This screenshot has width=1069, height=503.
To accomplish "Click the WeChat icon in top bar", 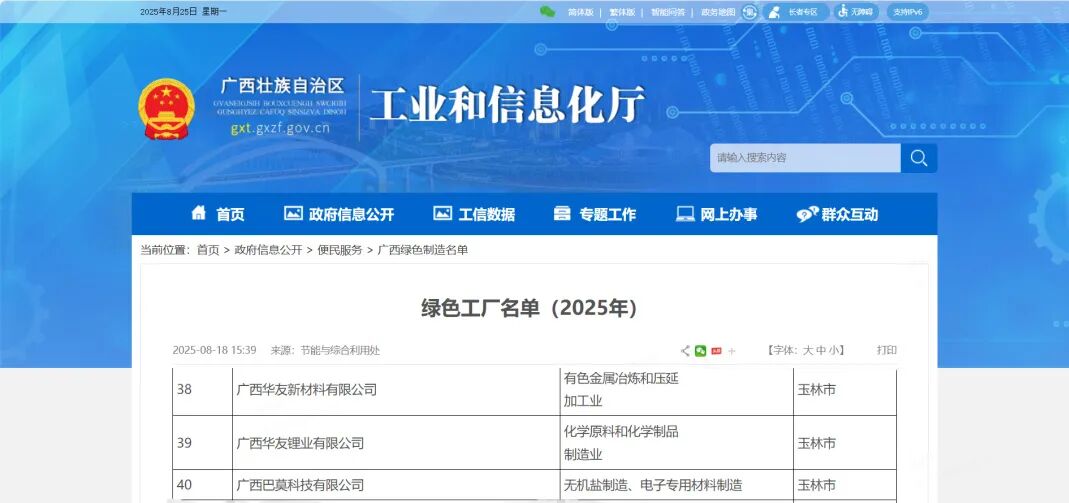I will click(x=547, y=12).
